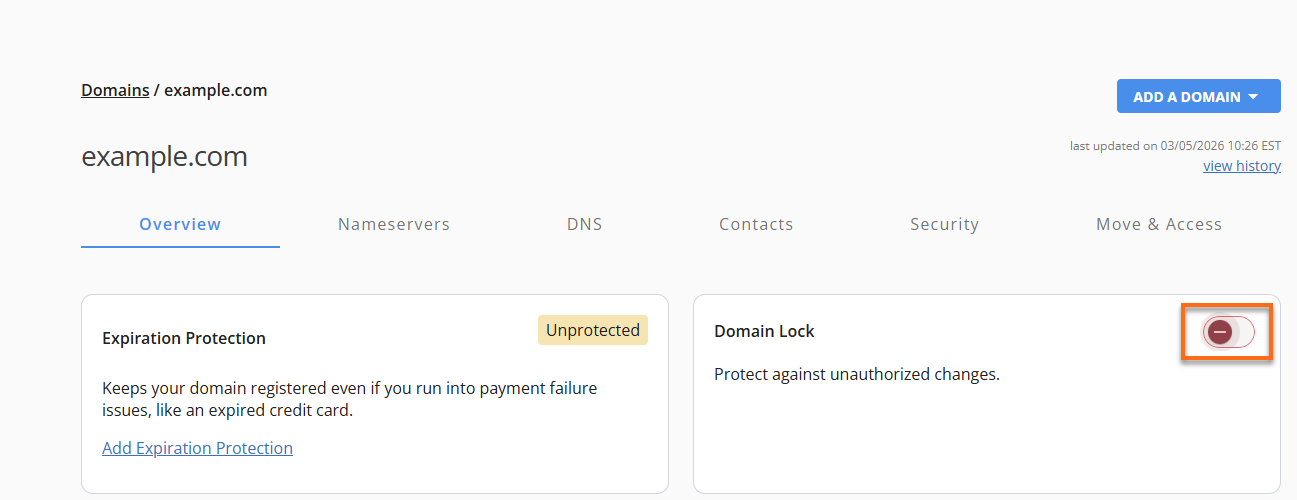The image size is (1297, 500).
Task: Click the Expiration Protection card title
Action: coord(184,338)
